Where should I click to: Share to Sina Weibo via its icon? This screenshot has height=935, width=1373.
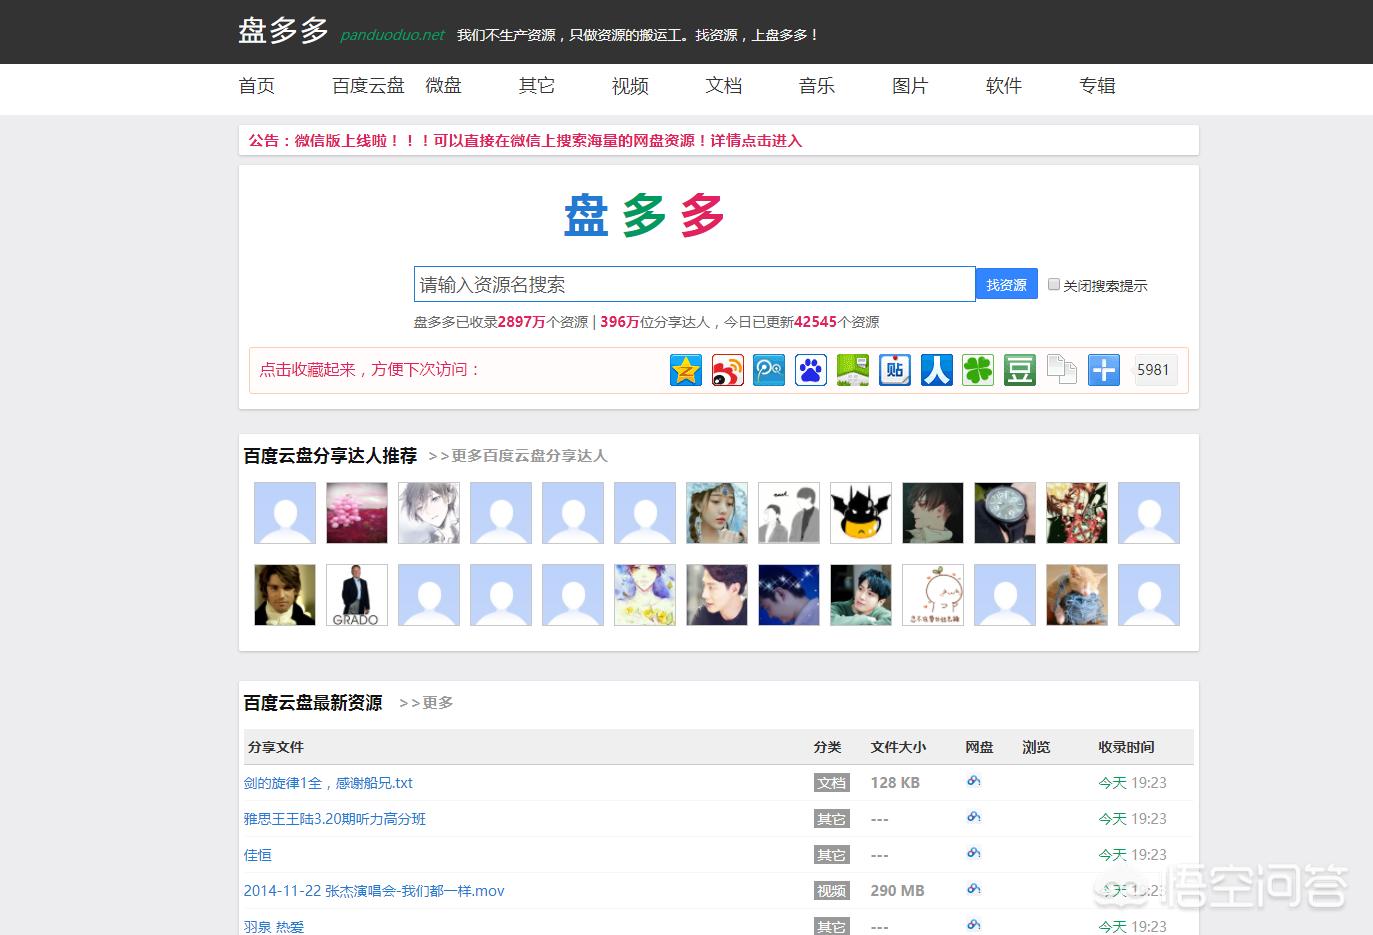pyautogui.click(x=727, y=370)
